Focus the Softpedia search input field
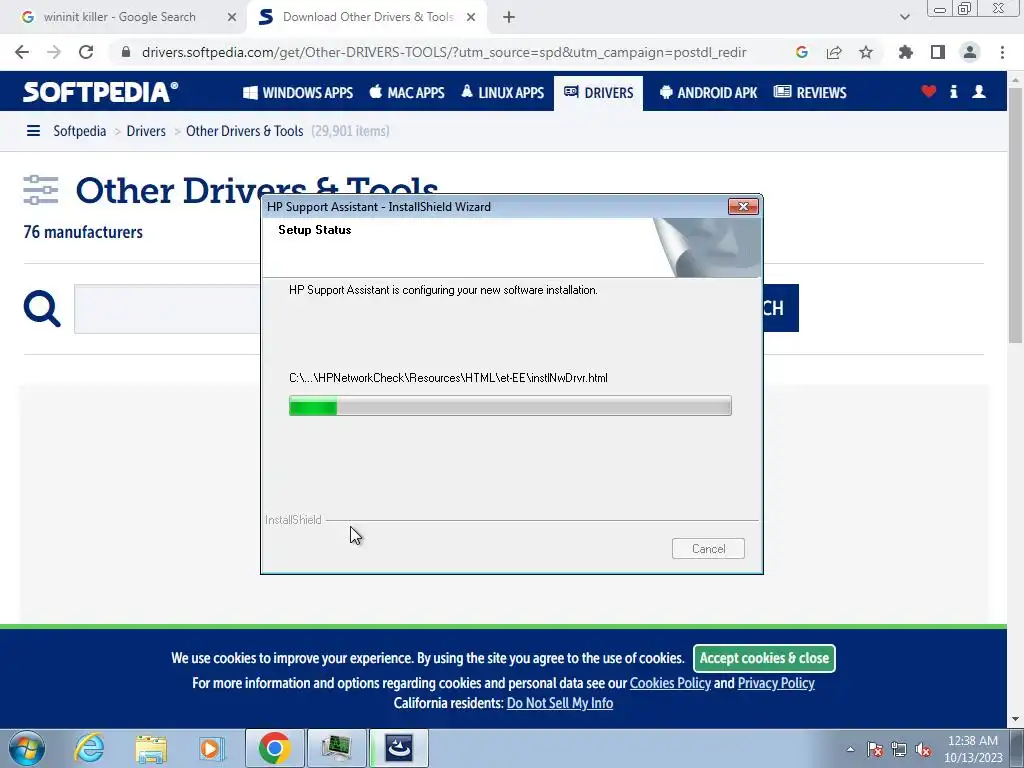1024x768 pixels. pyautogui.click(x=167, y=309)
